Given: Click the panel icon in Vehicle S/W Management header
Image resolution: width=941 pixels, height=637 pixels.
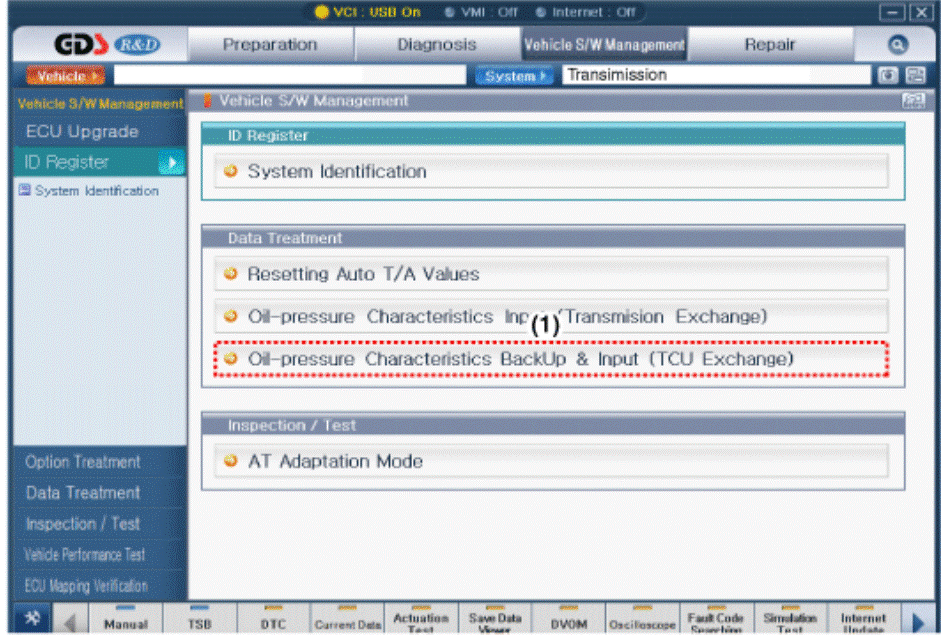Looking at the screenshot, I should [911, 100].
